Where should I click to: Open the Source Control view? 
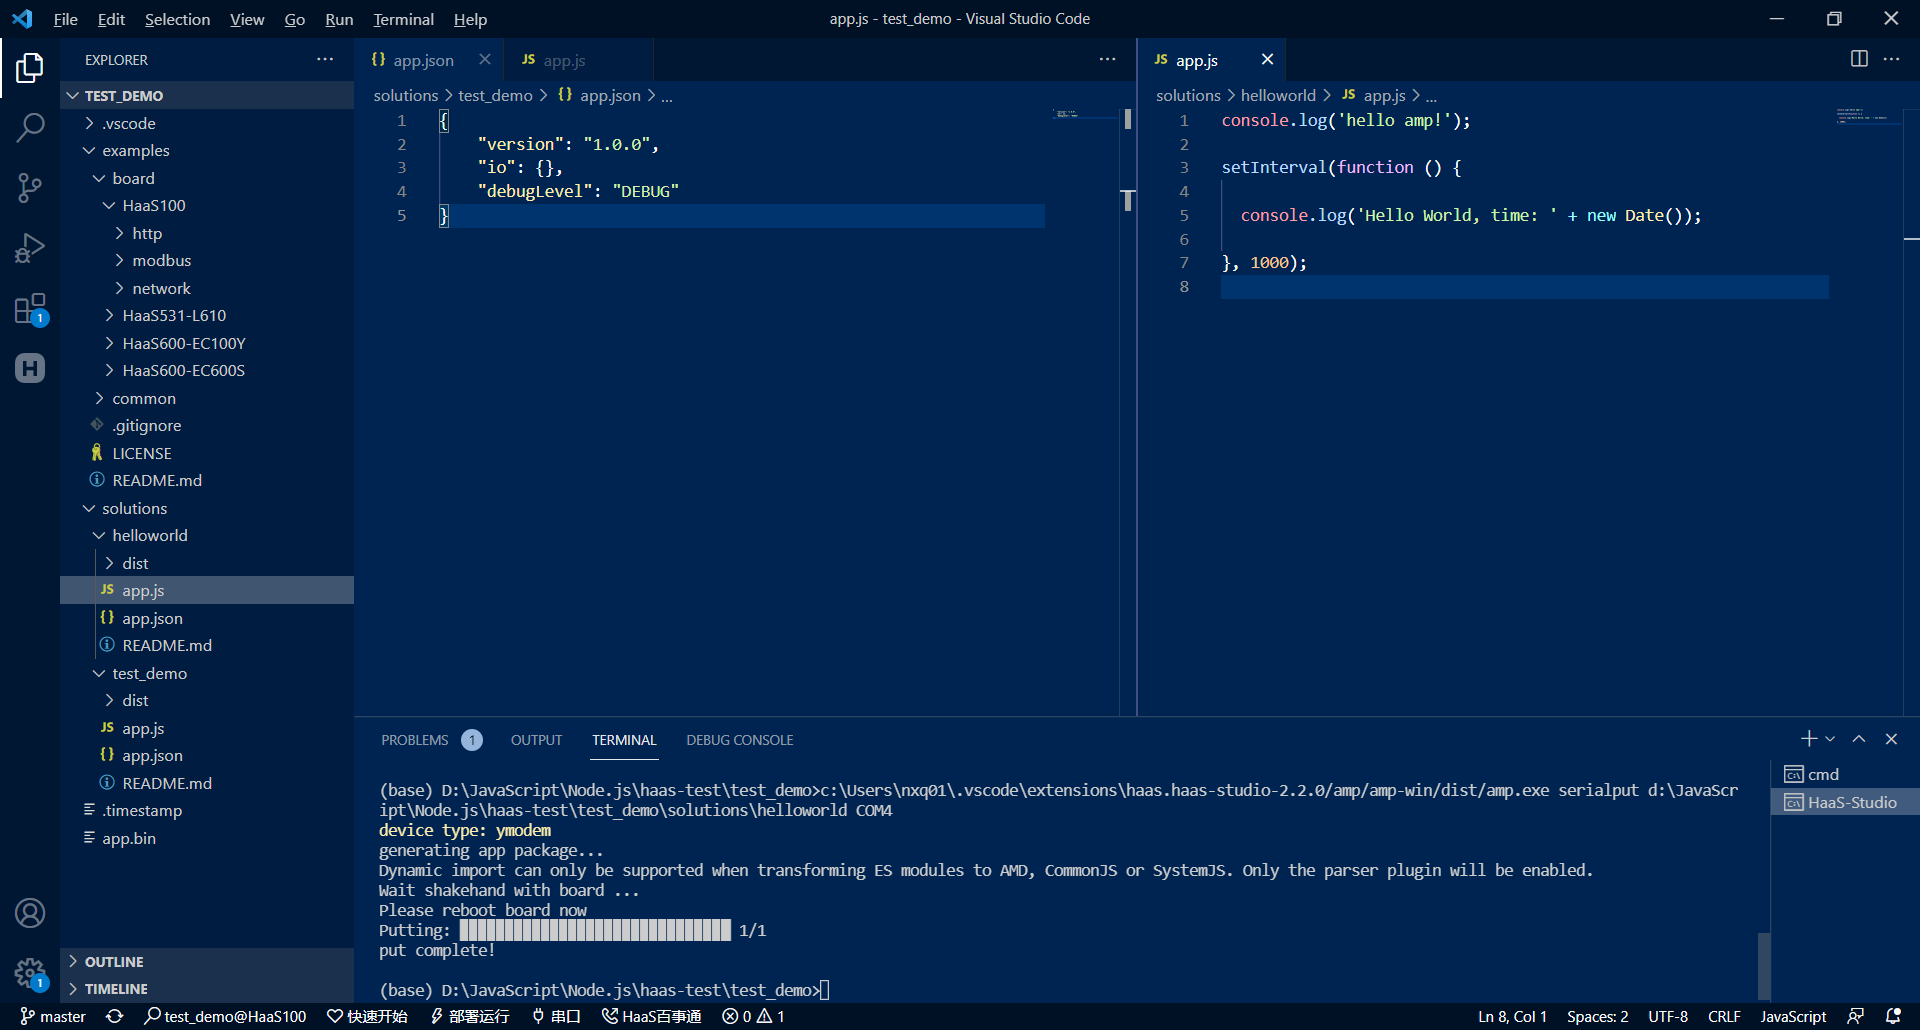click(30, 187)
